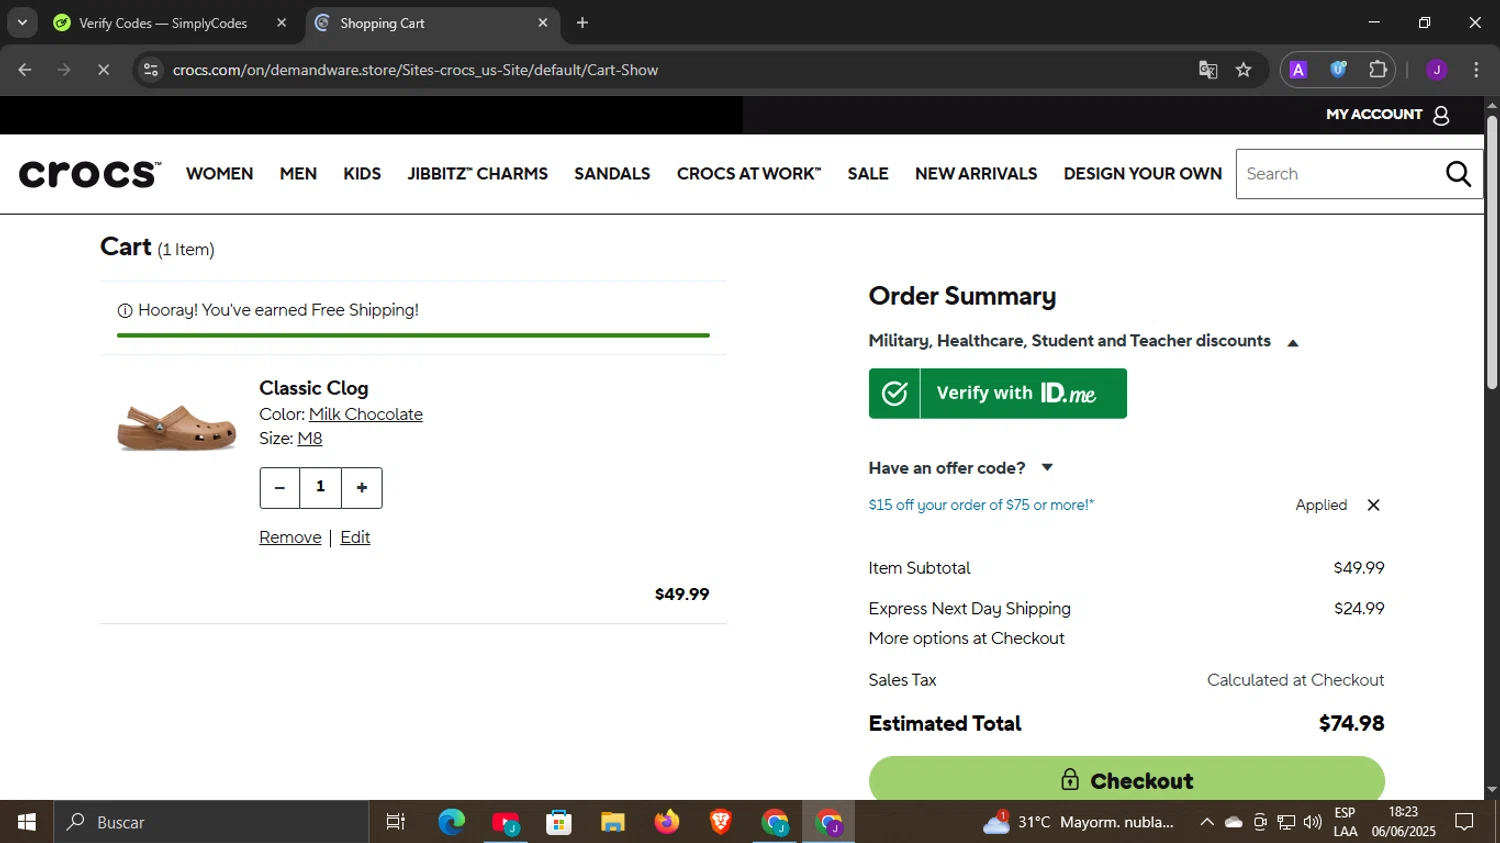Screen dimensions: 1500x843
Task: Open CROCS AT WORK menu
Action: (x=749, y=174)
